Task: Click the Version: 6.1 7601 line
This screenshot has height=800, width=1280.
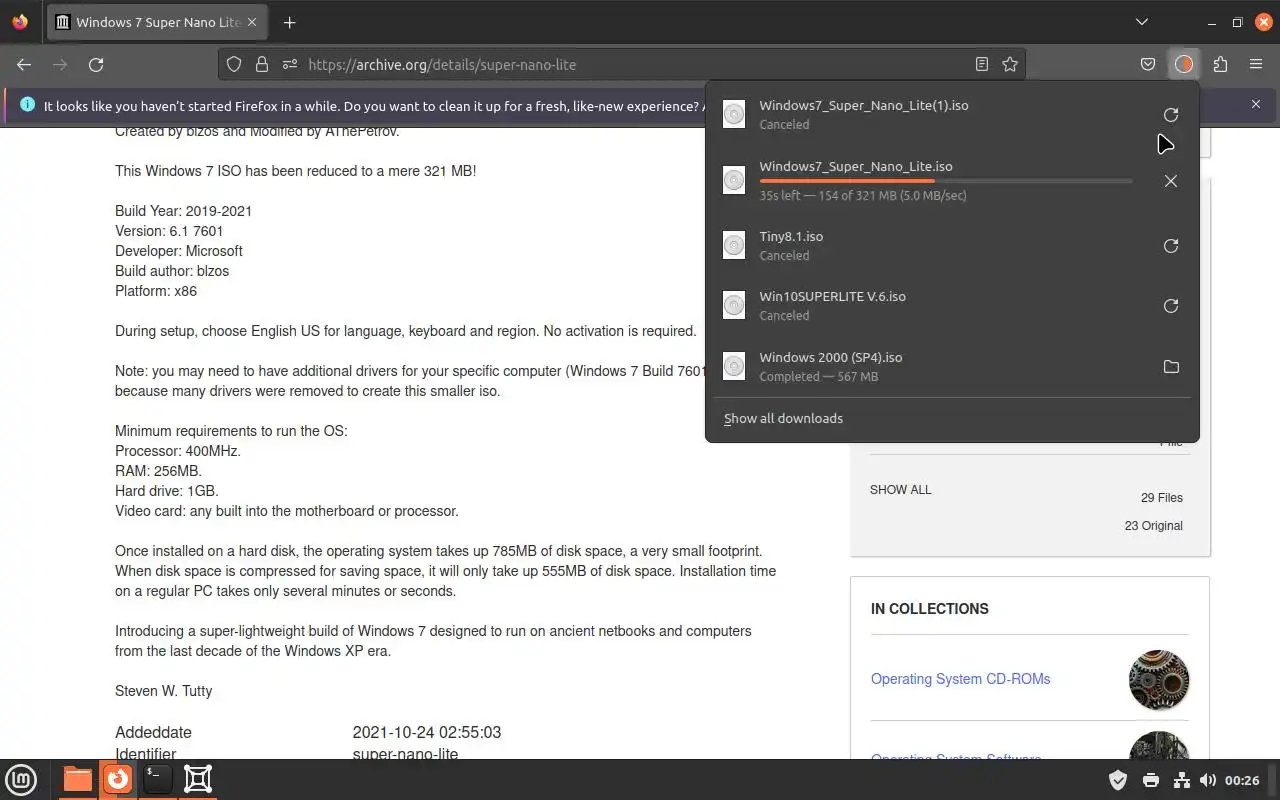Action: click(169, 231)
